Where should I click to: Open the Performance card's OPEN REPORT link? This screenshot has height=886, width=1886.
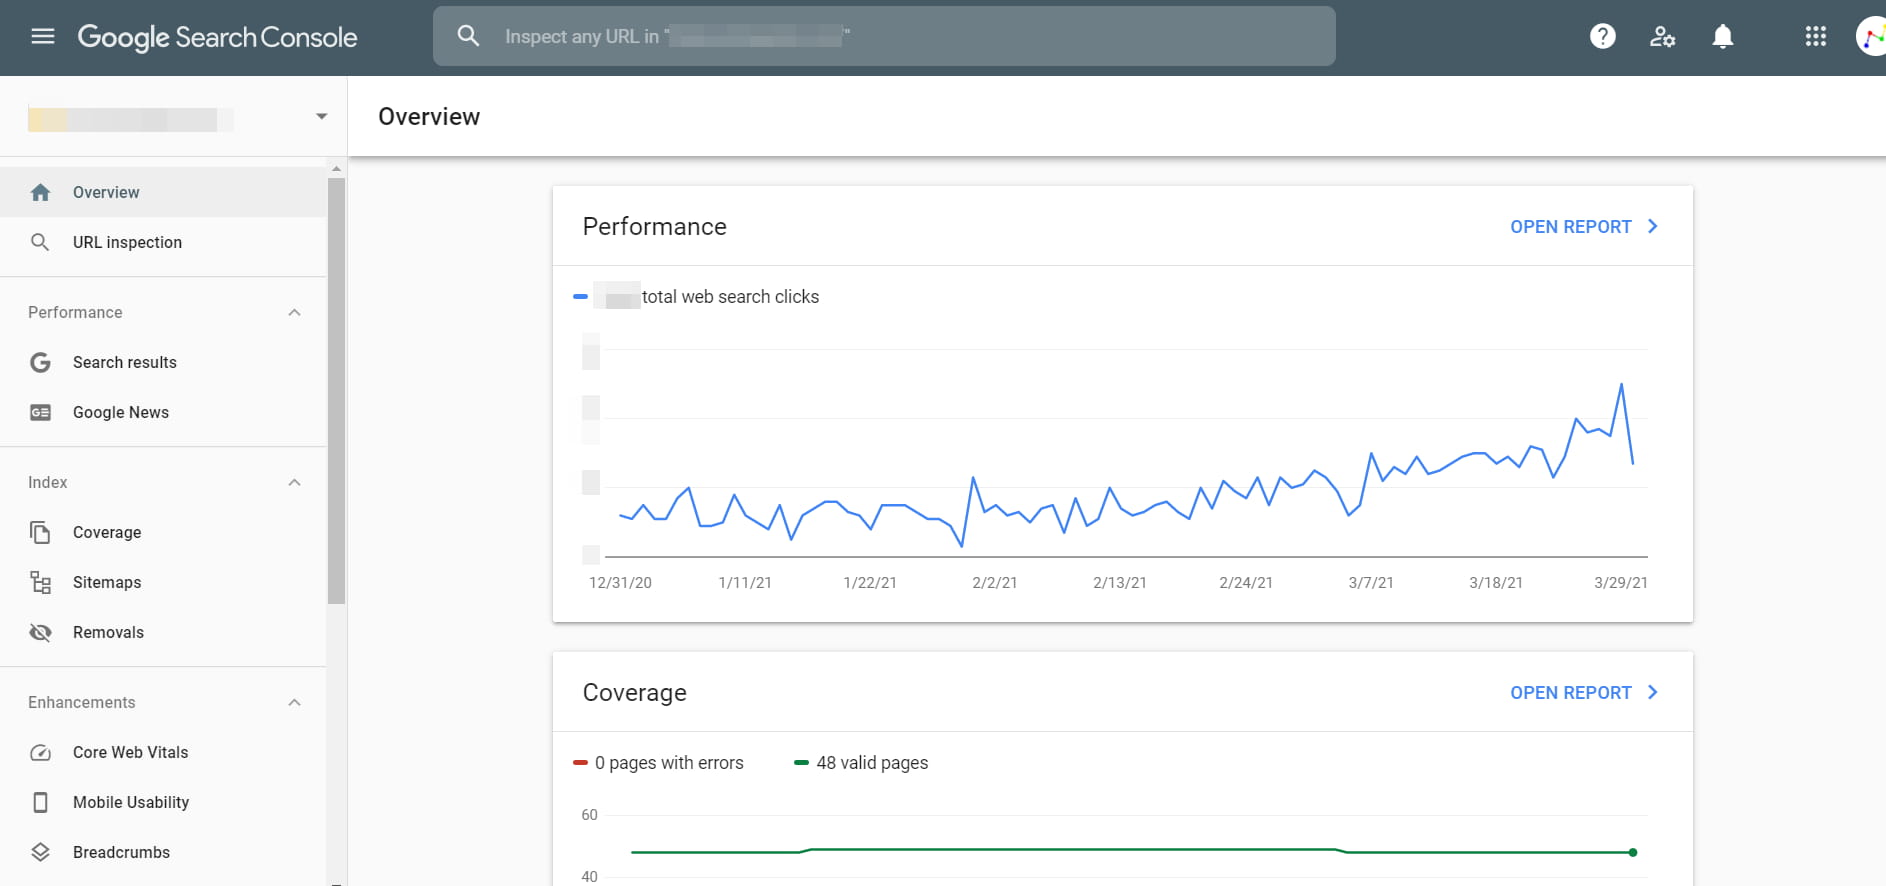pos(1584,227)
